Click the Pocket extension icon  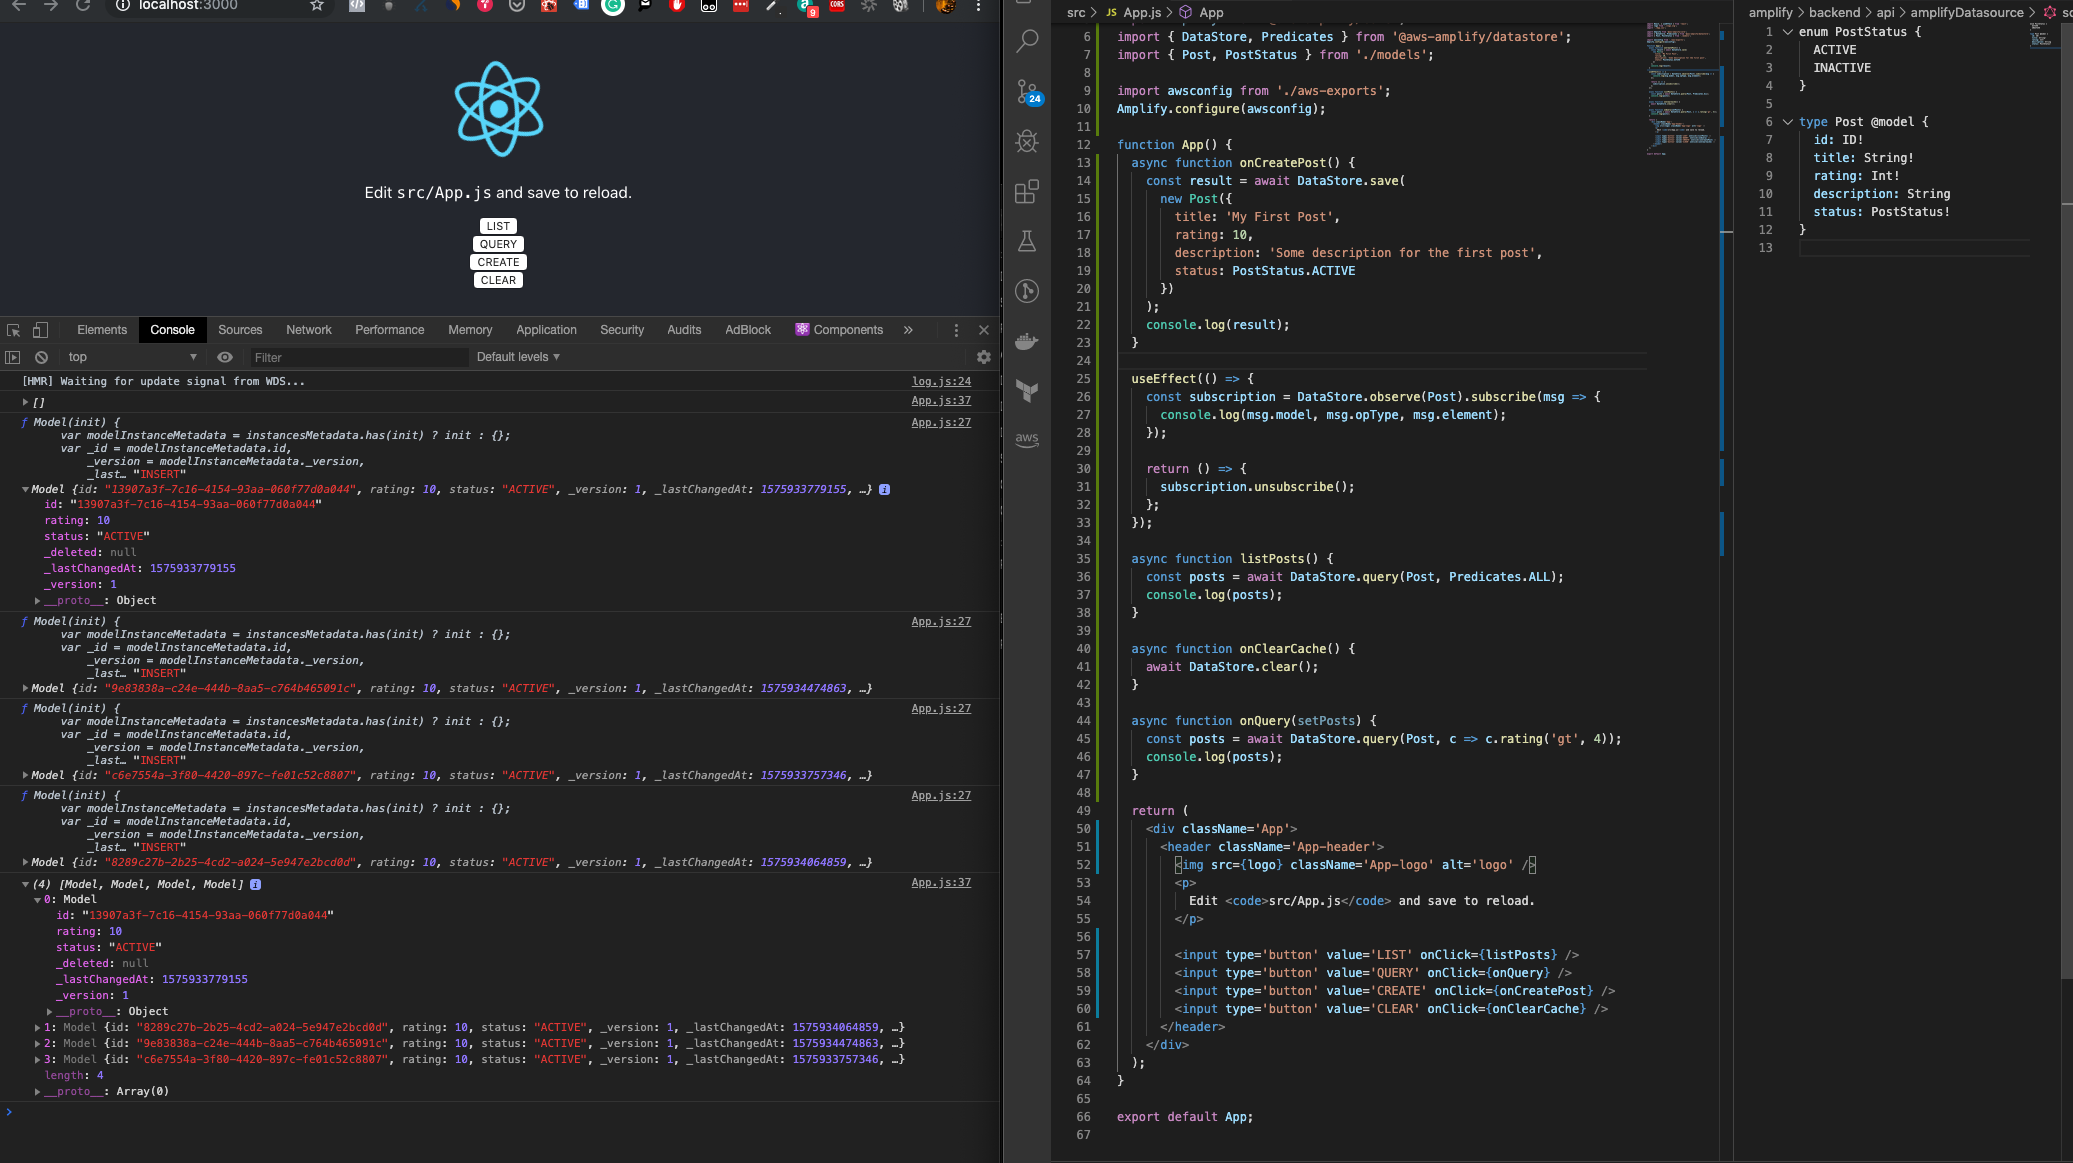[x=517, y=5]
